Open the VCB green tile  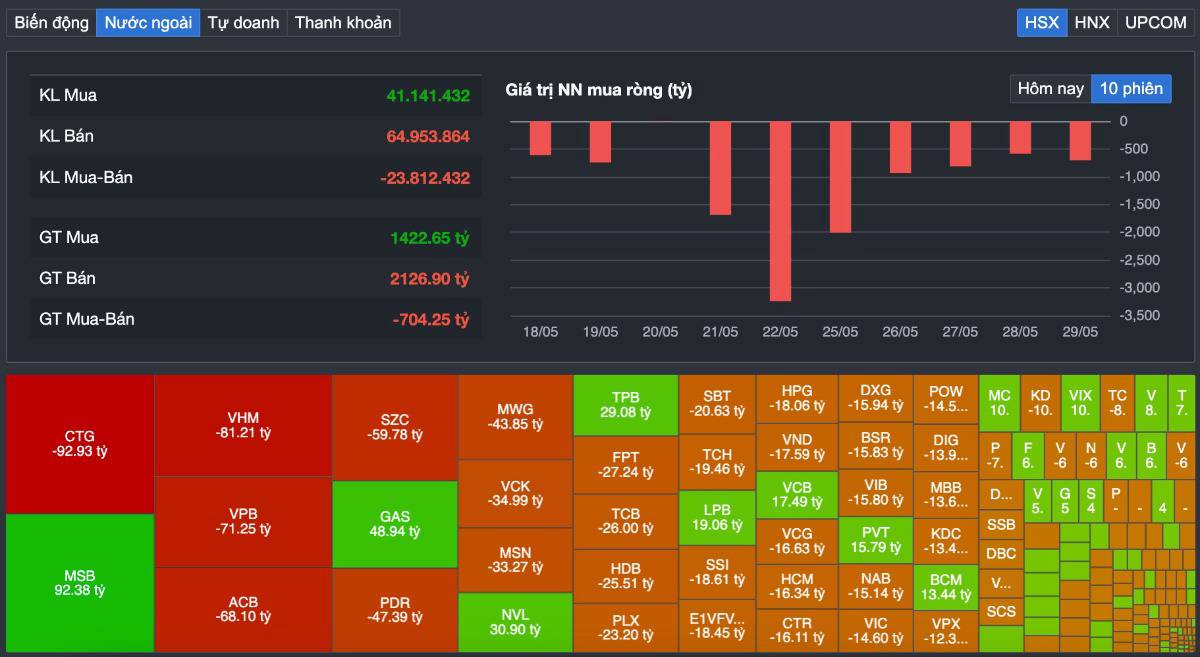tap(796, 494)
